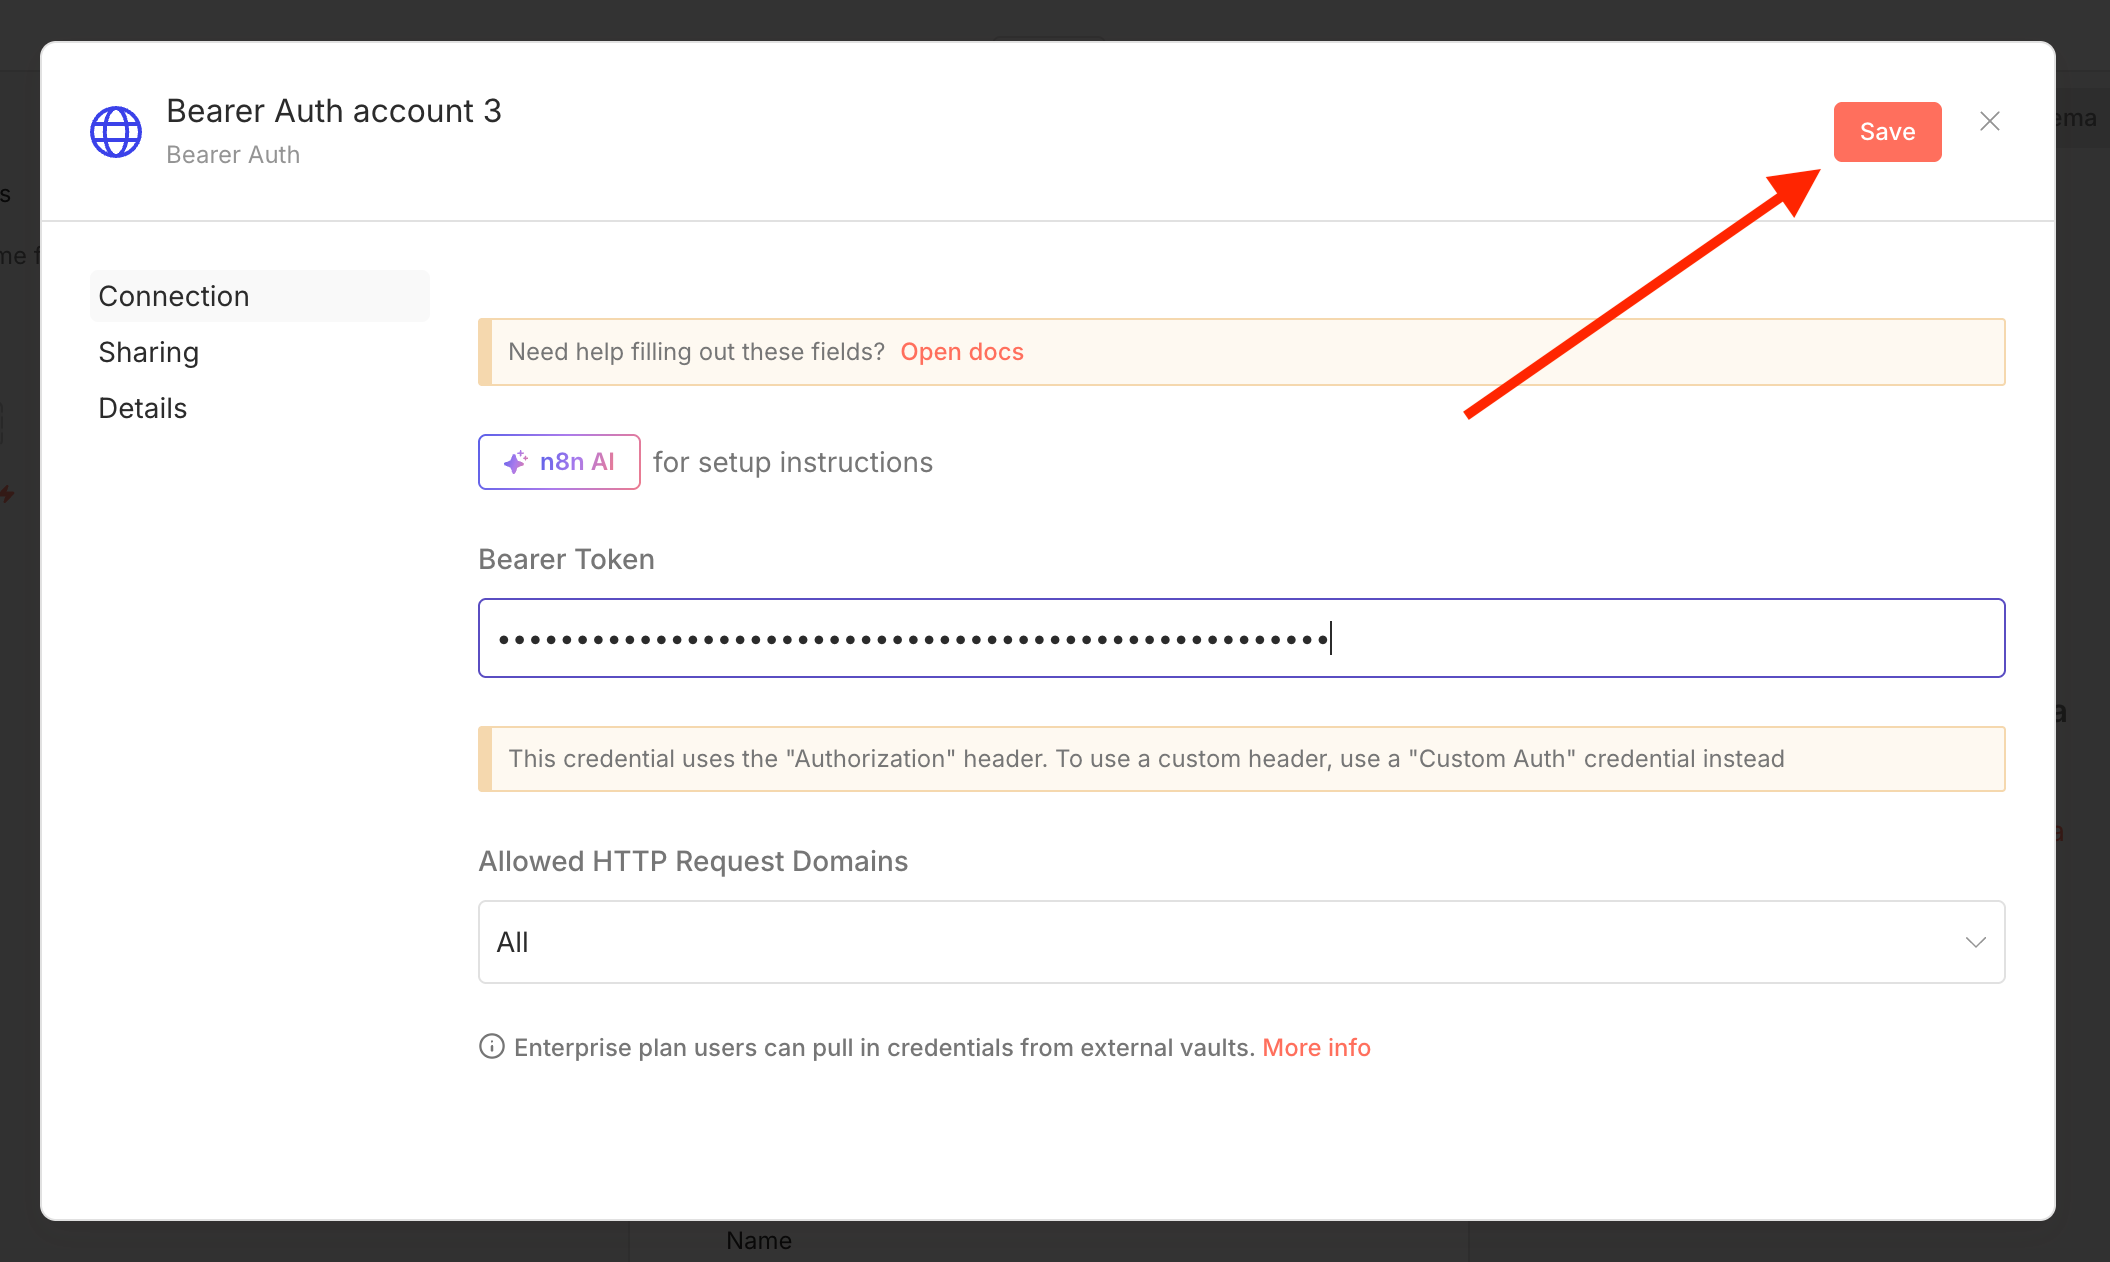Open the n8n AI setup assistant
2110x1262 pixels.
point(559,462)
